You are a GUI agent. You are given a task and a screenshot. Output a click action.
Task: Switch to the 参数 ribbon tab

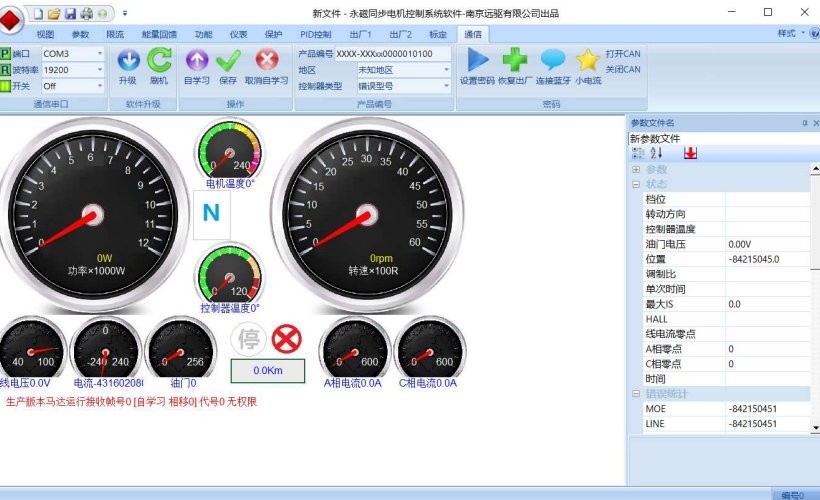81,35
